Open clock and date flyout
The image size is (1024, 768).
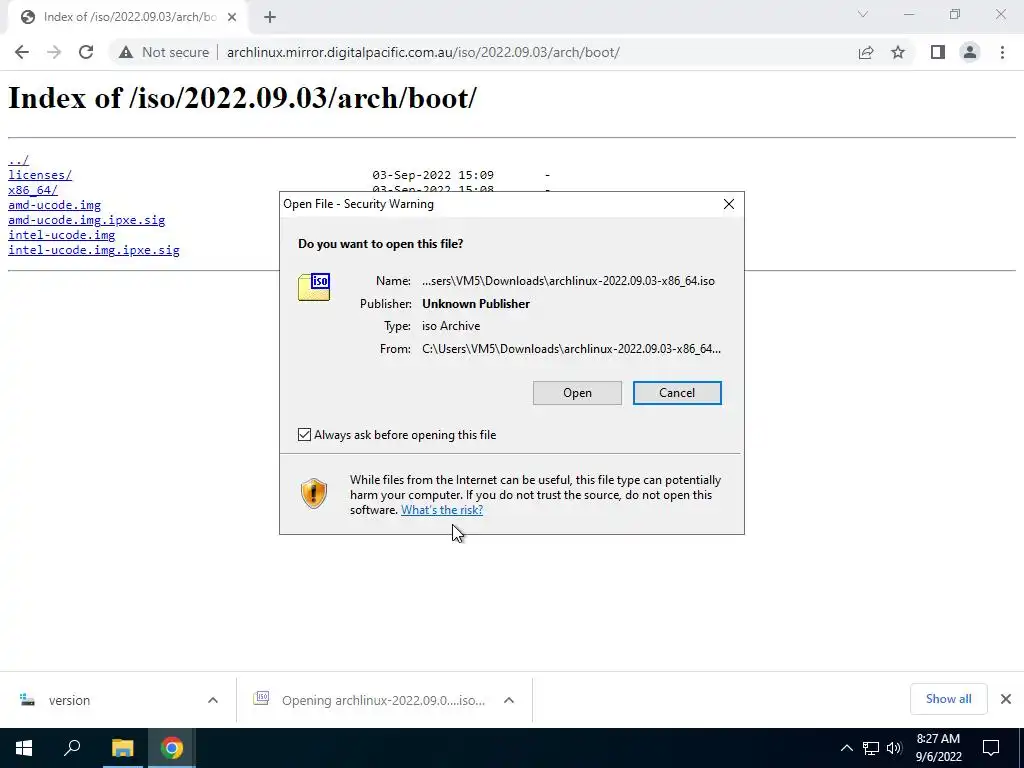point(938,748)
